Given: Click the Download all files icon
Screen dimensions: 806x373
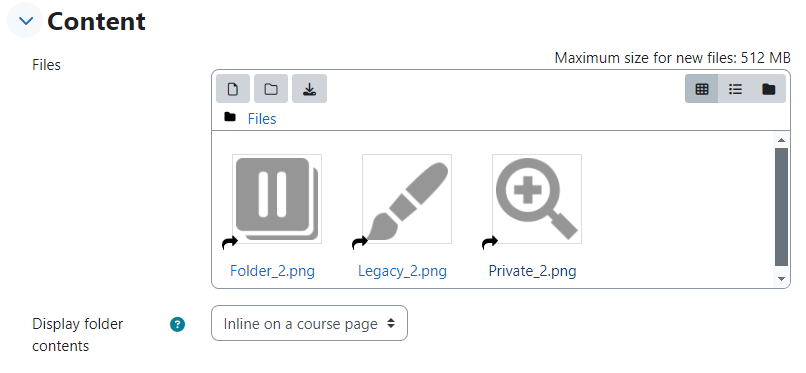Looking at the screenshot, I should tap(309, 89).
